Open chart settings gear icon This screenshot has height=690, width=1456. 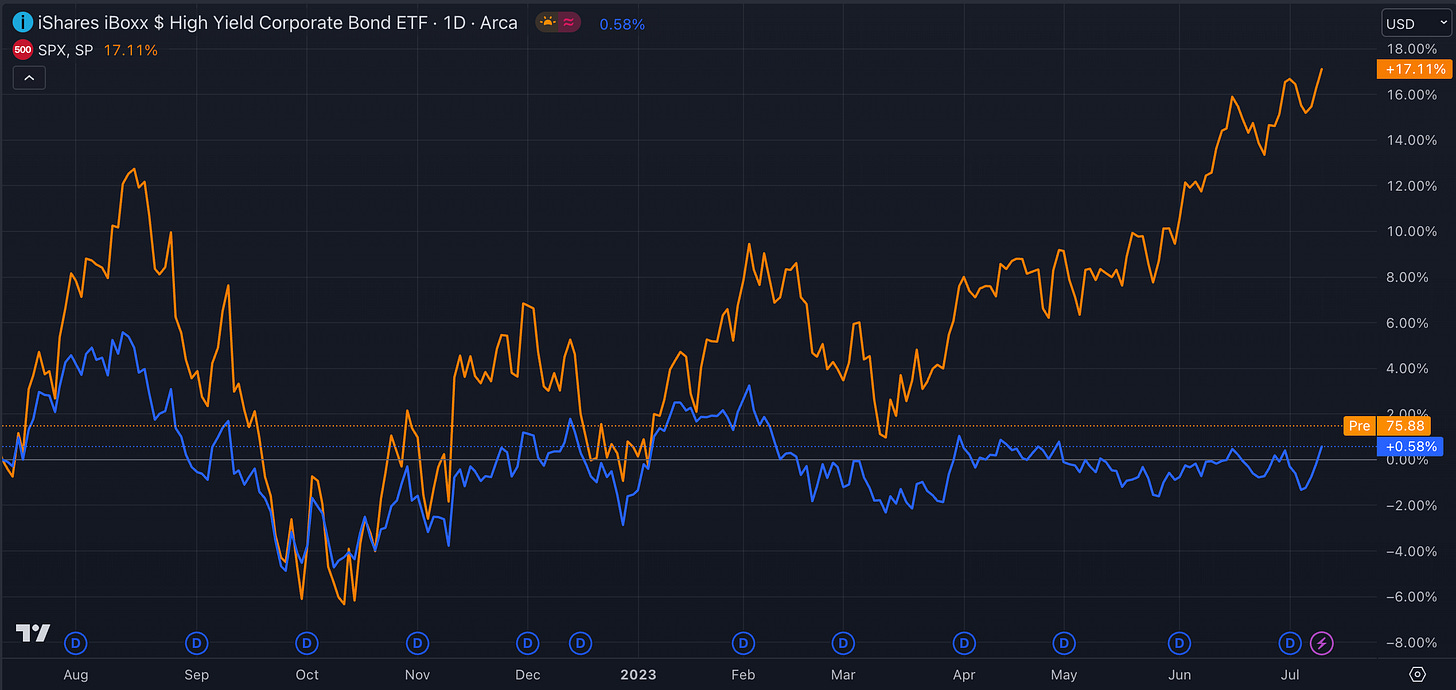[x=1417, y=673]
